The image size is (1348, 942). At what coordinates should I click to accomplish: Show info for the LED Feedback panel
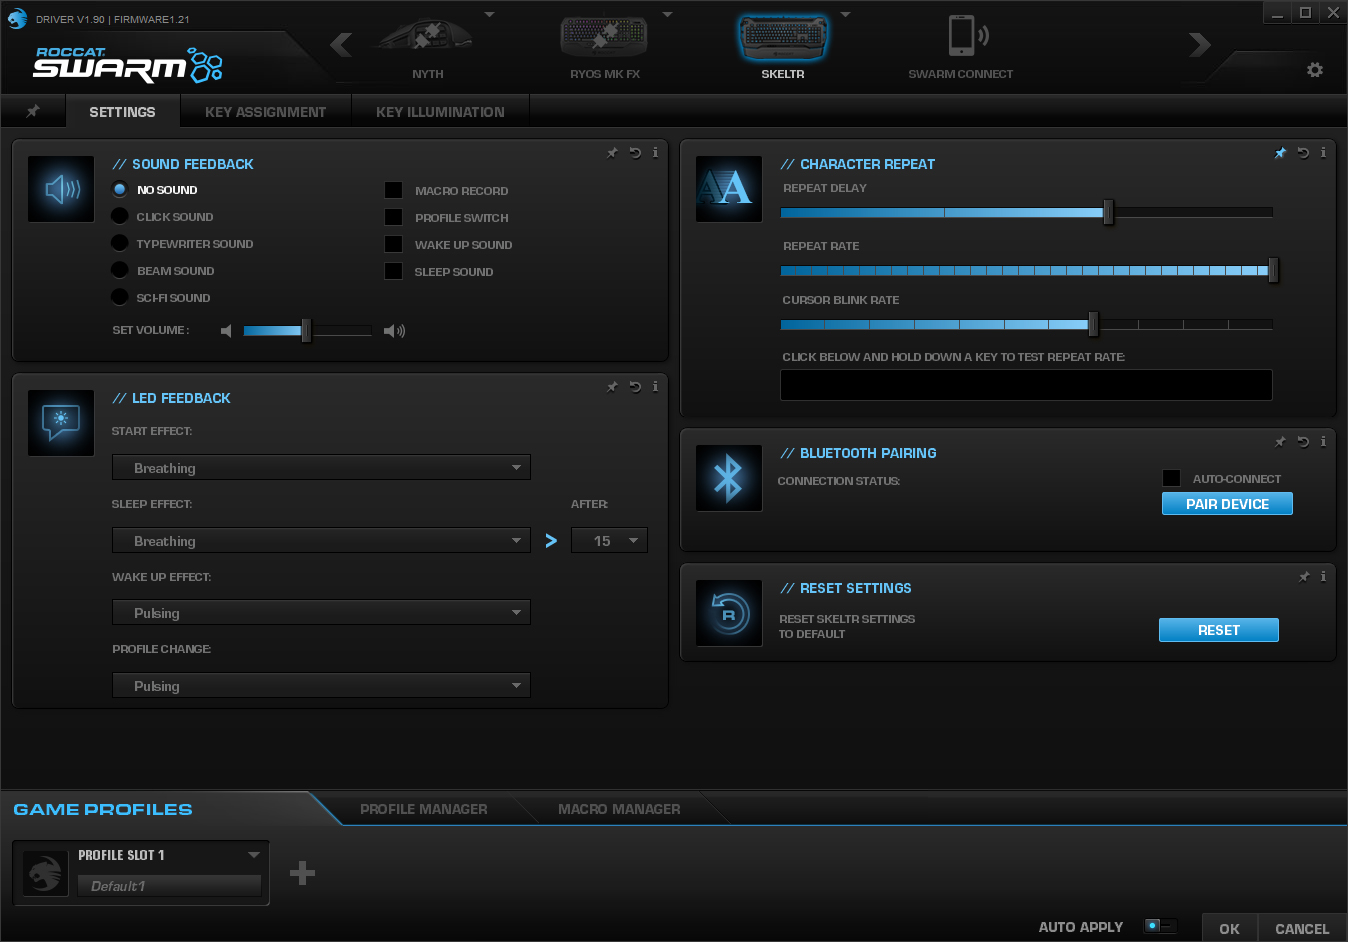(x=655, y=387)
